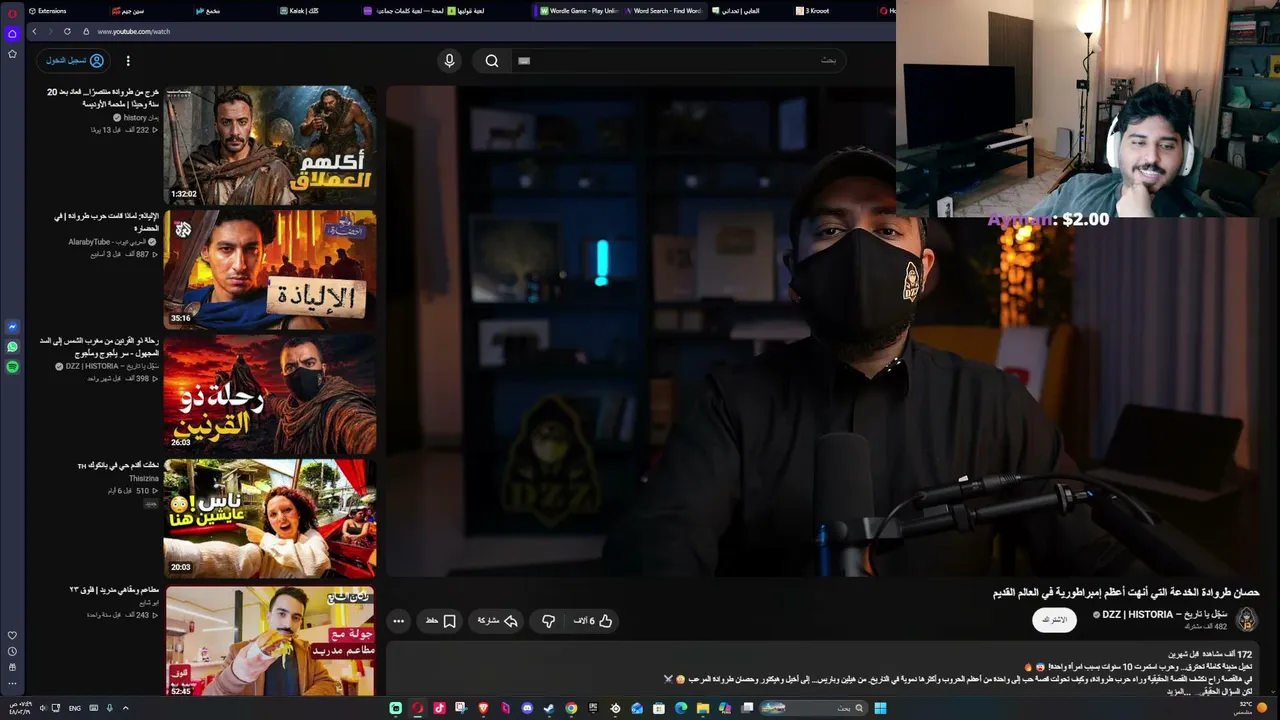
Task: Like the video with thumbs-up button
Action: pyautogui.click(x=593, y=621)
